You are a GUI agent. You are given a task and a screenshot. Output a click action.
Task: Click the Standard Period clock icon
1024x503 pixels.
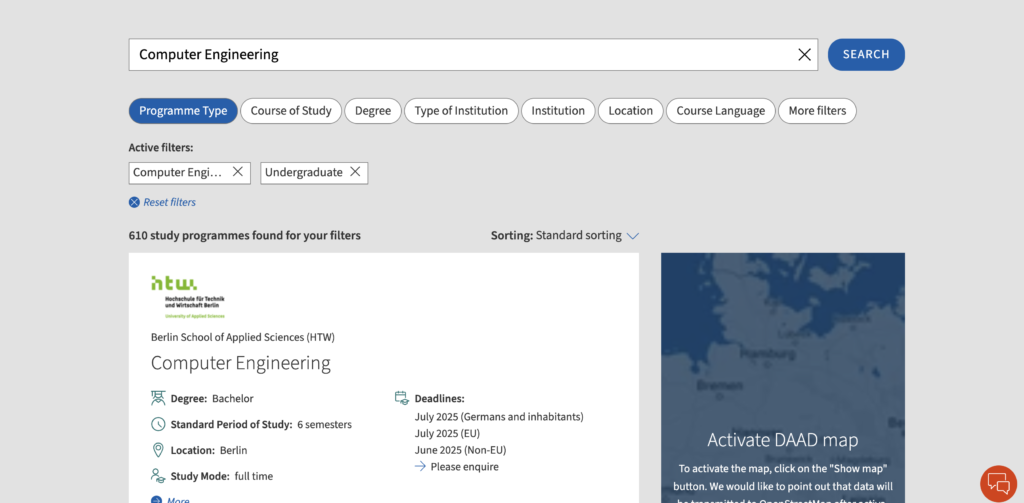(158, 424)
